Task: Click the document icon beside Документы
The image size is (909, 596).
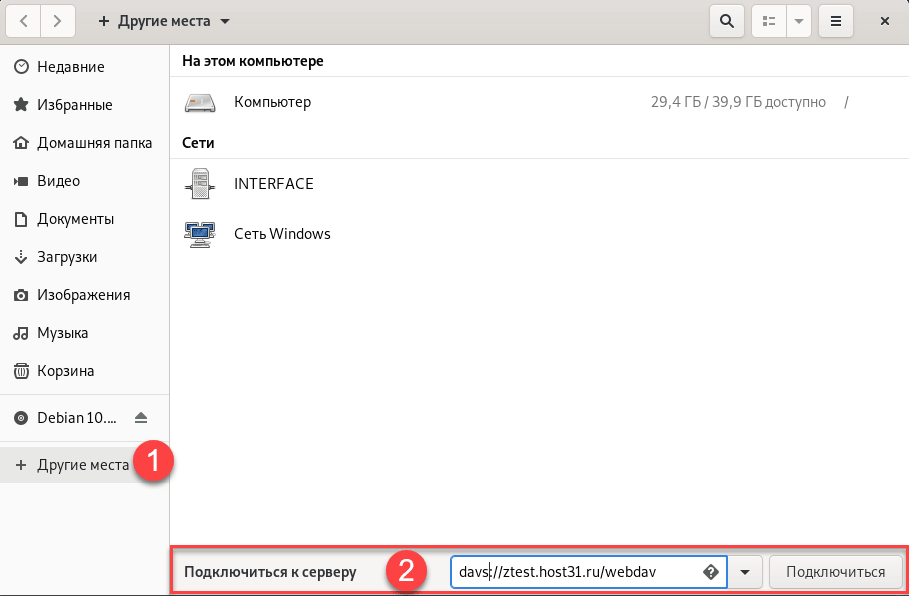Action: coord(21,219)
